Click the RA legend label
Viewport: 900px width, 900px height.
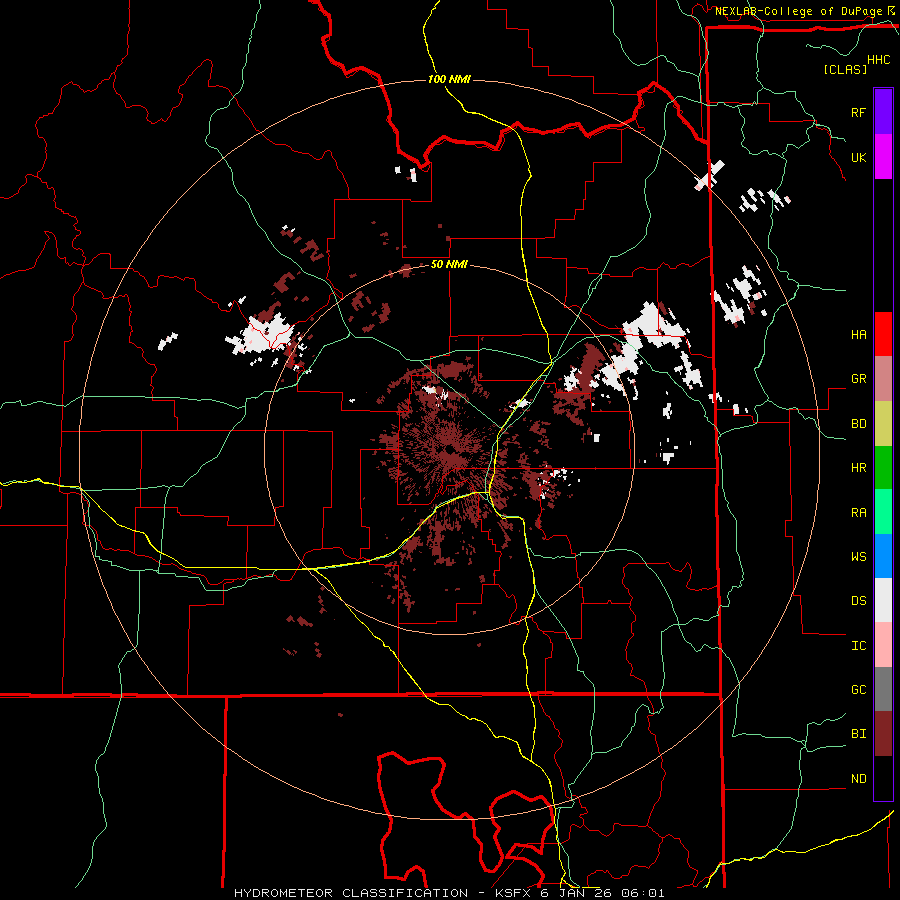858,513
